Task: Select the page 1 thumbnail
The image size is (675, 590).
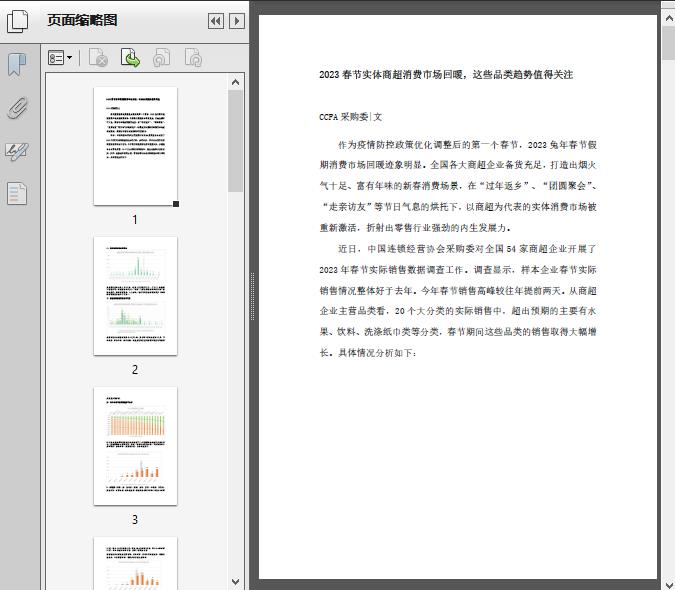Action: coord(135,146)
